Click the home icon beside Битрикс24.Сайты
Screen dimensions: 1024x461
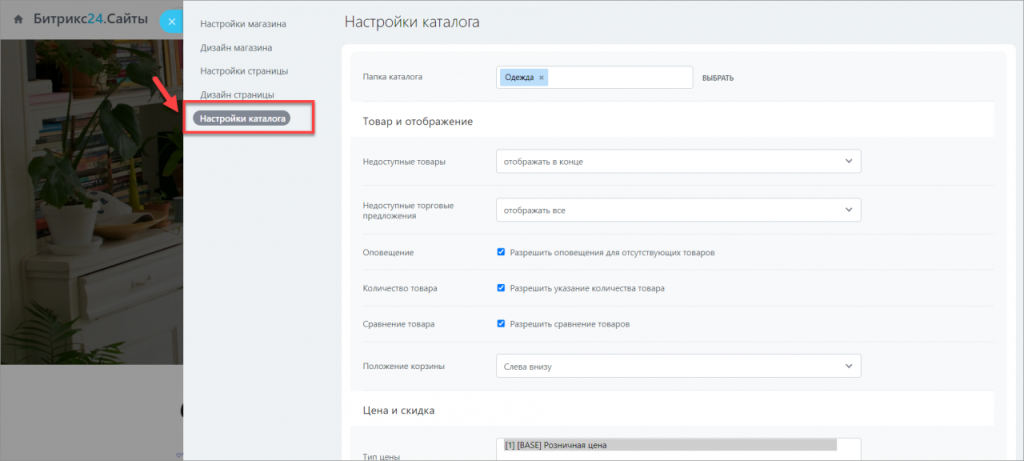coord(18,20)
